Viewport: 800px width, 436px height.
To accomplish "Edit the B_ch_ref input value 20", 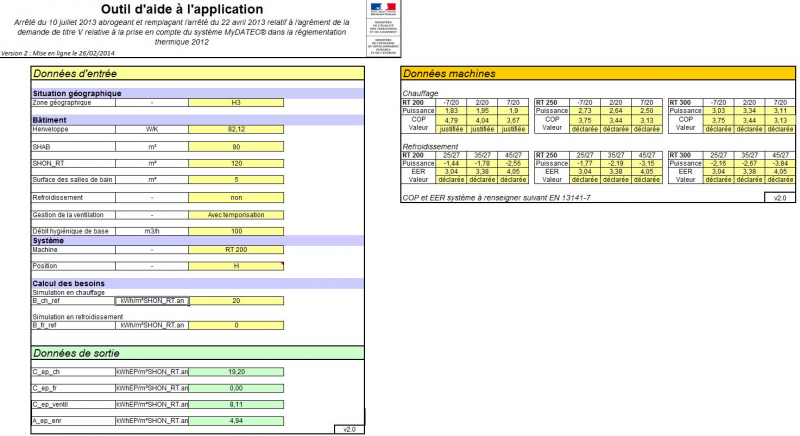I will 236,301.
